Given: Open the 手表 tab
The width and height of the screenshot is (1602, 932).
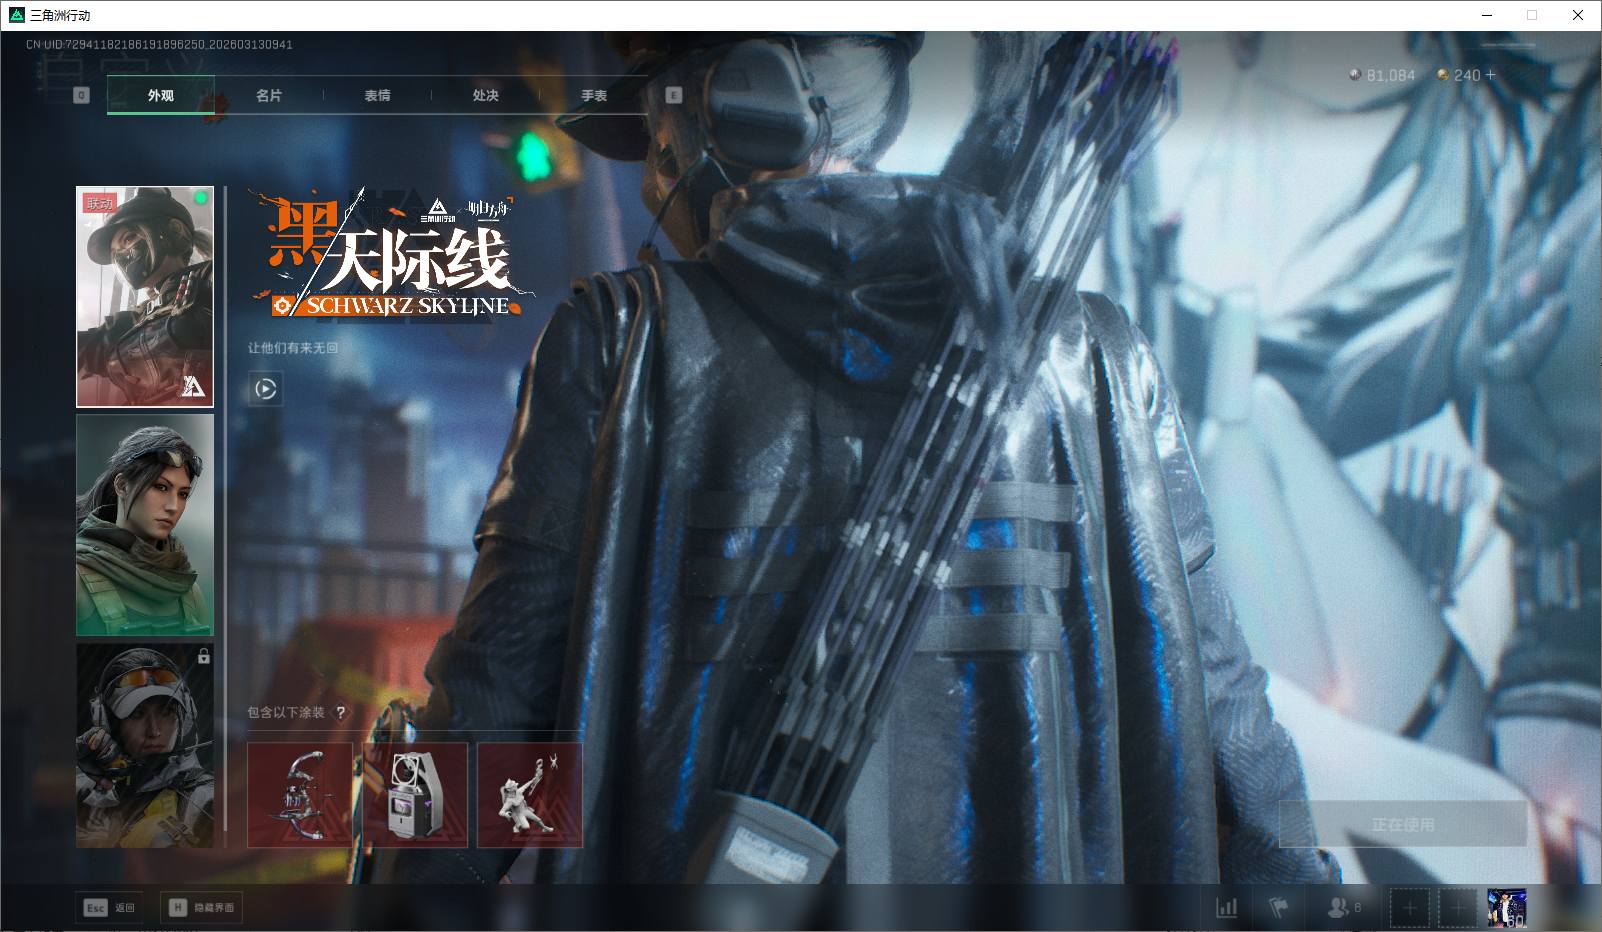Looking at the screenshot, I should 594,96.
